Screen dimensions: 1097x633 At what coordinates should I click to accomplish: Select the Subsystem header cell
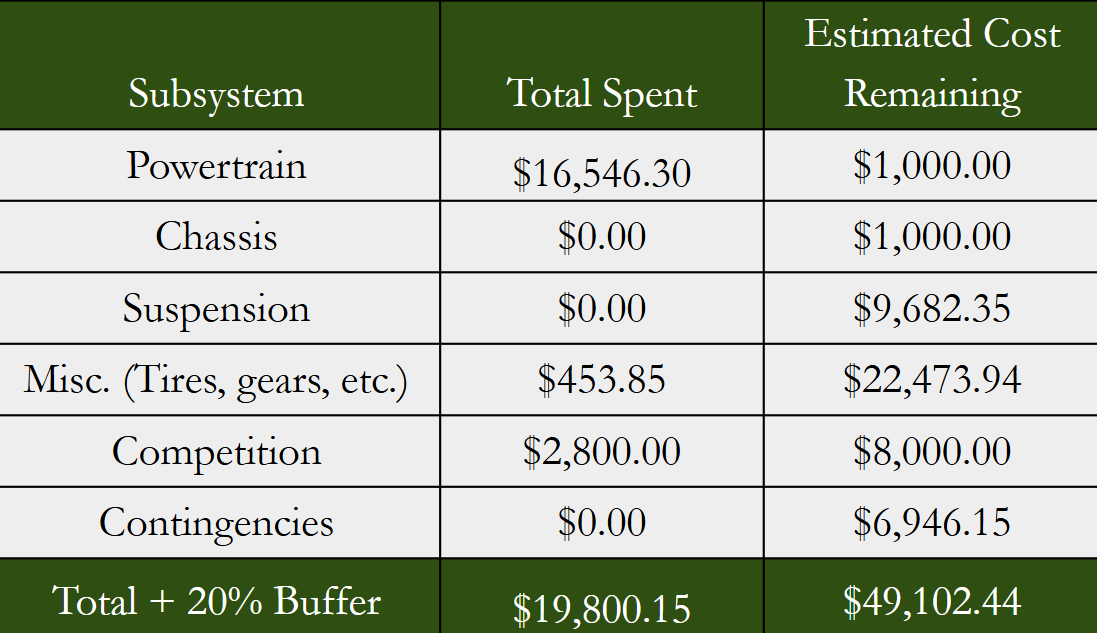pos(220,65)
